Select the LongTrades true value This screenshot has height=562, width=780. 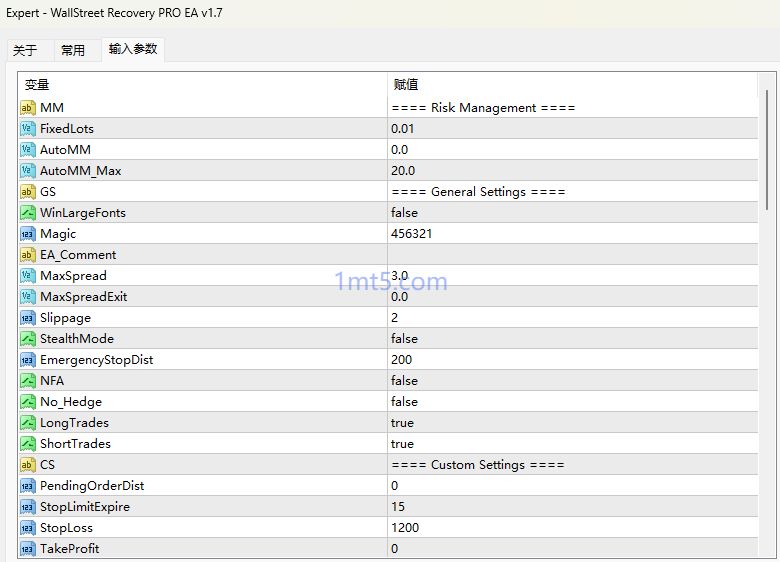pyautogui.click(x=402, y=423)
